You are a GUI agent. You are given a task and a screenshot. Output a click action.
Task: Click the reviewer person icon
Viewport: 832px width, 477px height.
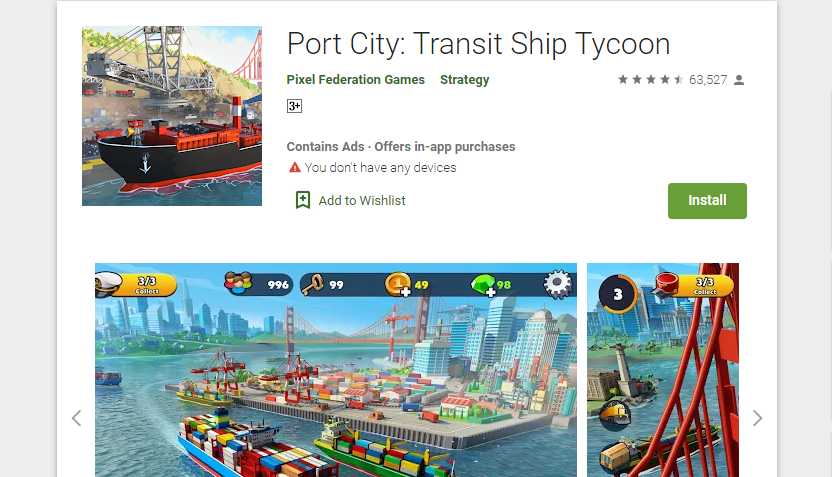pyautogui.click(x=739, y=80)
